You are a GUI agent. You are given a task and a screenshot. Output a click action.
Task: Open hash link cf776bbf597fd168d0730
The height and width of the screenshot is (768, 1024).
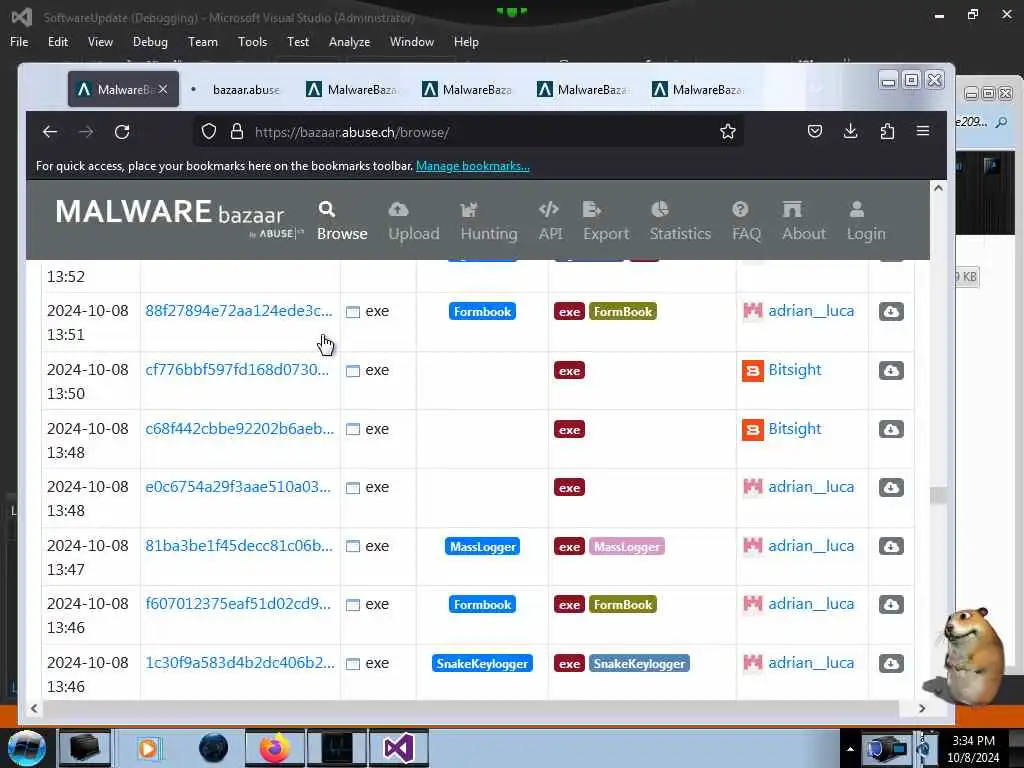[x=237, y=370]
